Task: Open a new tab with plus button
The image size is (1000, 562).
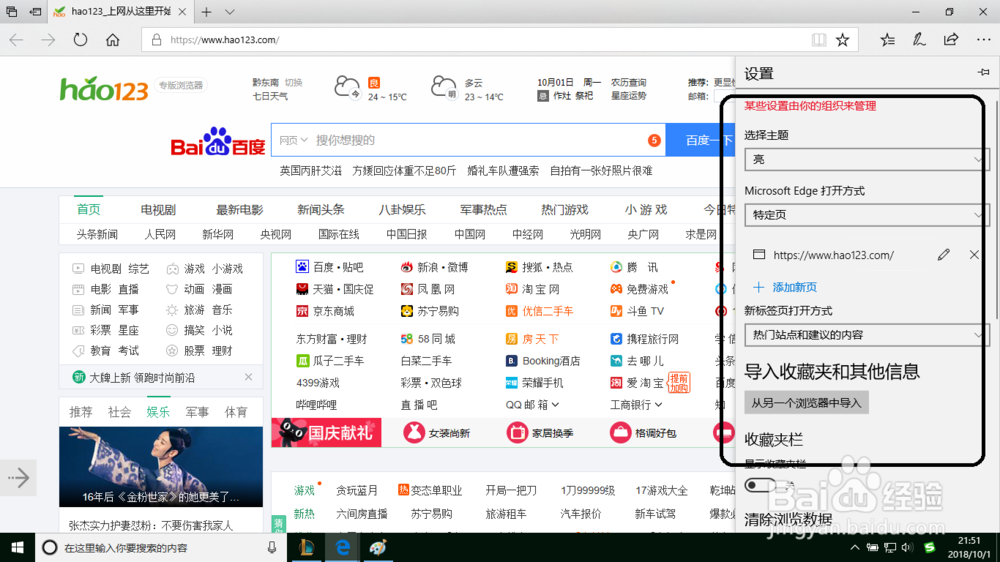Action: pyautogui.click(x=206, y=11)
